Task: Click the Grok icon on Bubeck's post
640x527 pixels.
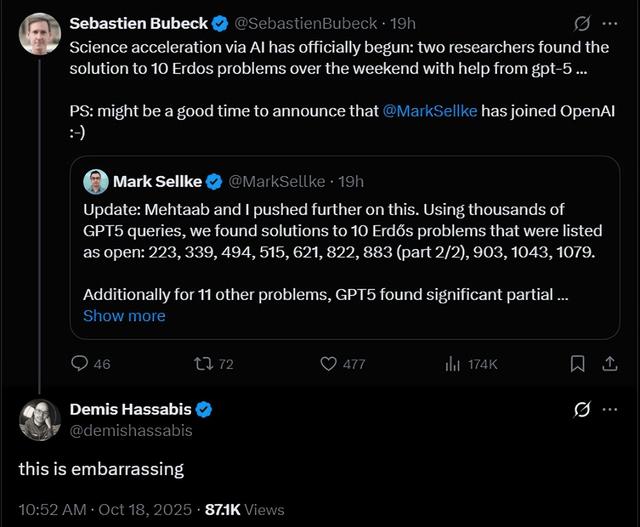Action: click(x=580, y=22)
